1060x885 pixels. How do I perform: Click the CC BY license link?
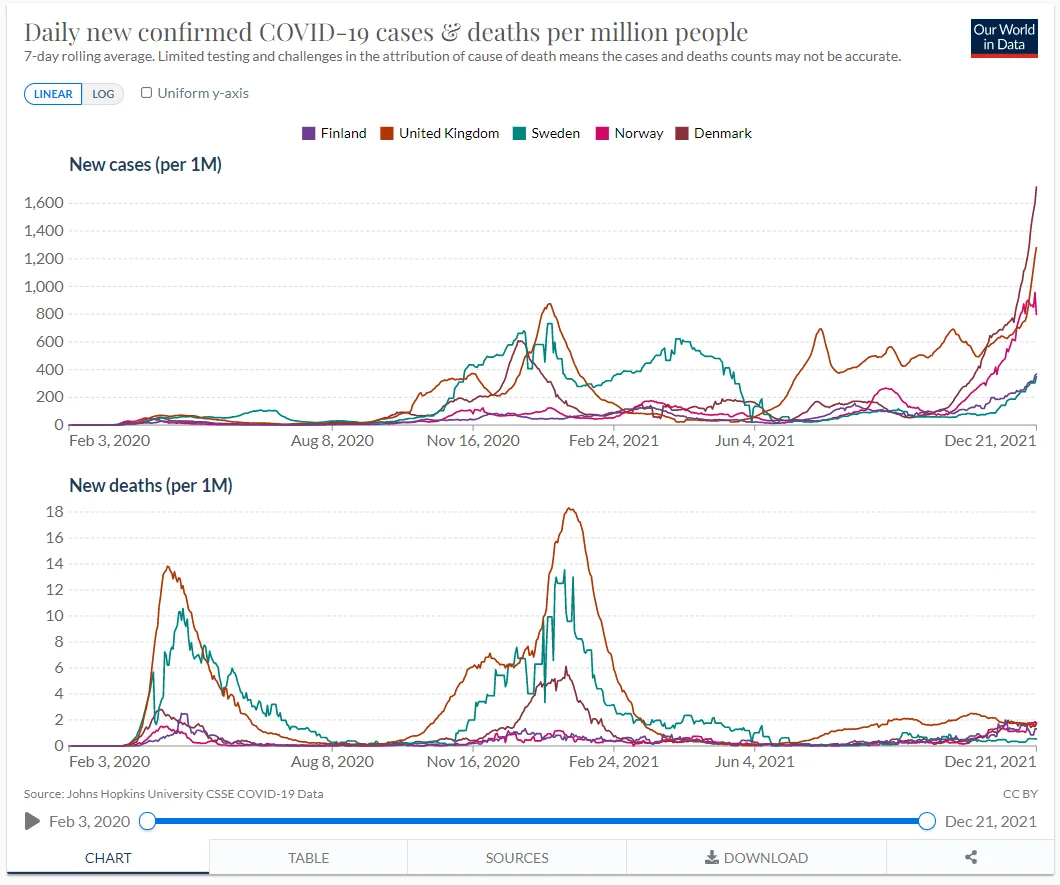(x=1019, y=794)
